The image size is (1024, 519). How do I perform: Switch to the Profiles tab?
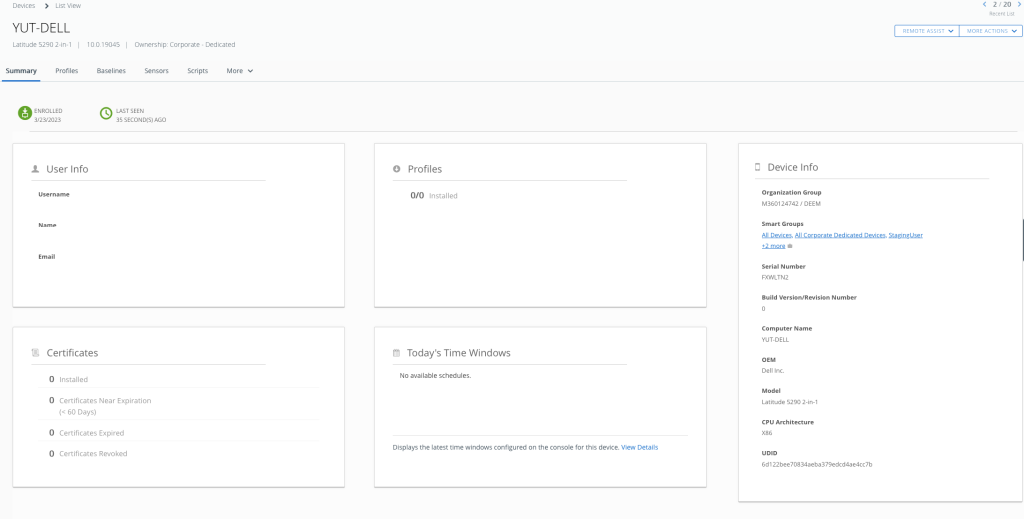point(67,71)
